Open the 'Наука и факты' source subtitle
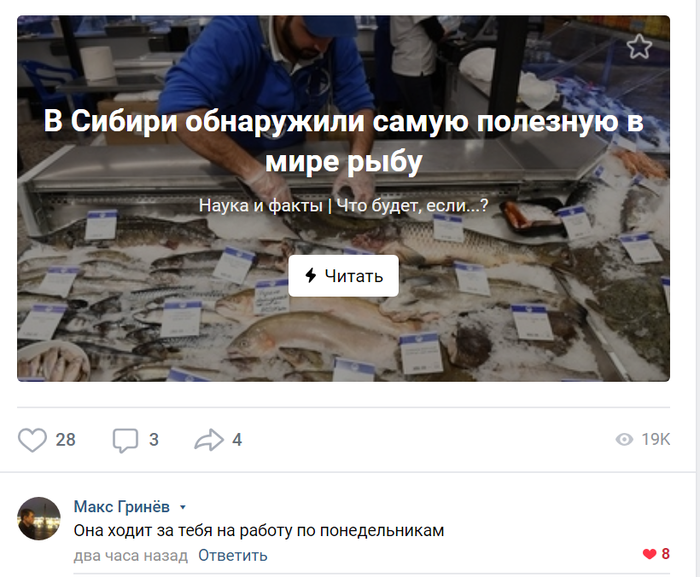 point(260,205)
